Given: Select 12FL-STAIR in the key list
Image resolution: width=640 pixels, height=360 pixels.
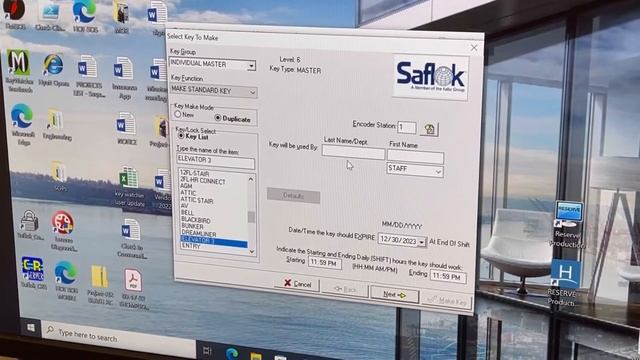Looking at the screenshot, I should pyautogui.click(x=195, y=173).
